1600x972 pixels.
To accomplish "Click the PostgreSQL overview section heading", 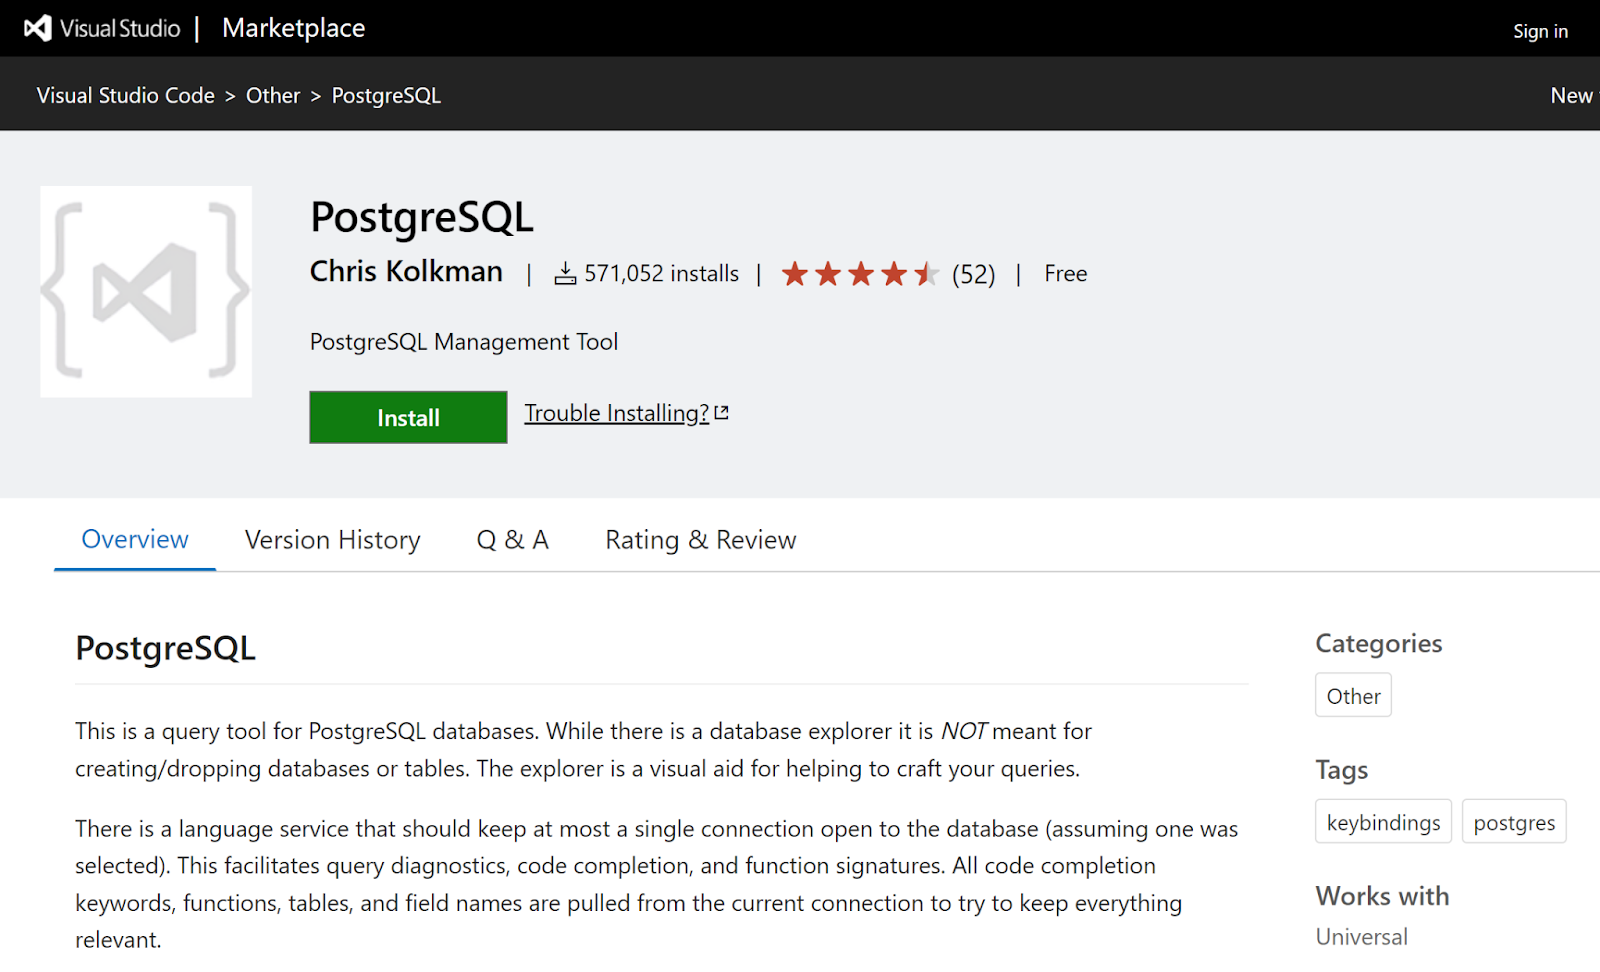I will pos(165,648).
